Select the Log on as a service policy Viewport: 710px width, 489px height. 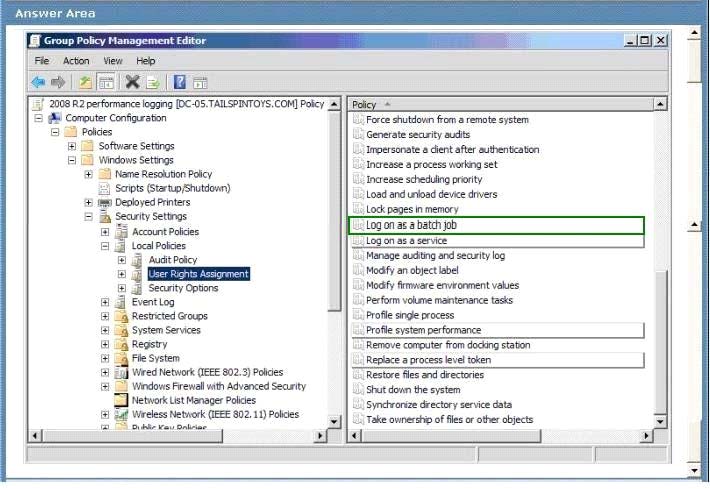pyautogui.click(x=498, y=240)
